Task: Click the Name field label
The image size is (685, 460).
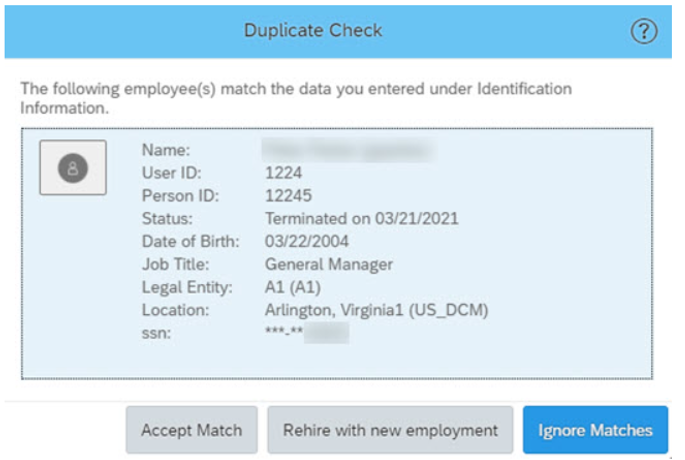Action: coord(166,150)
